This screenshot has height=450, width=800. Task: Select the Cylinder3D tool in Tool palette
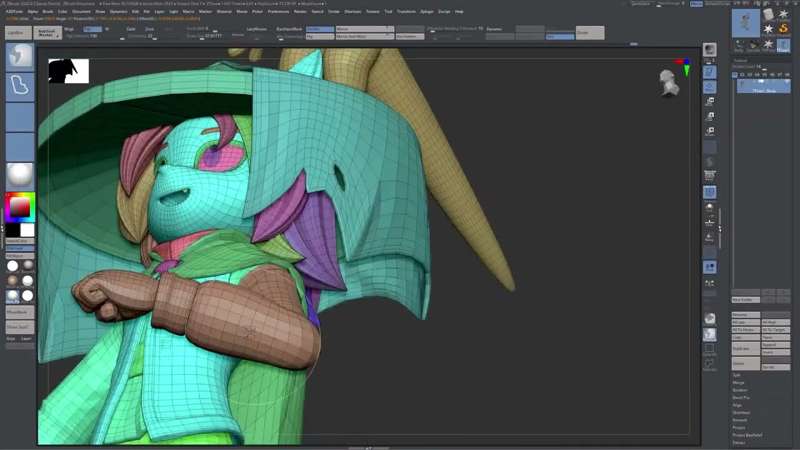[x=768, y=14]
